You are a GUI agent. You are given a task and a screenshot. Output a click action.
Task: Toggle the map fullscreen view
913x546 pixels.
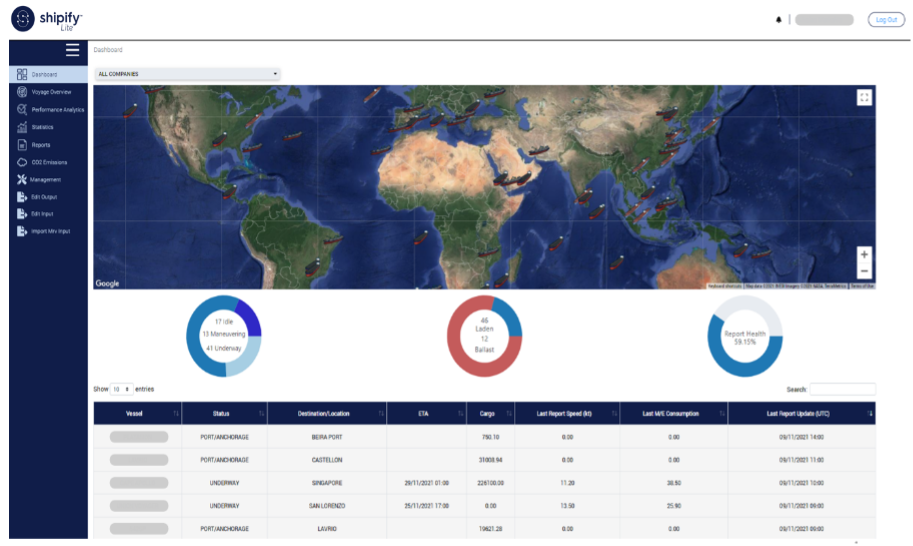(864, 97)
